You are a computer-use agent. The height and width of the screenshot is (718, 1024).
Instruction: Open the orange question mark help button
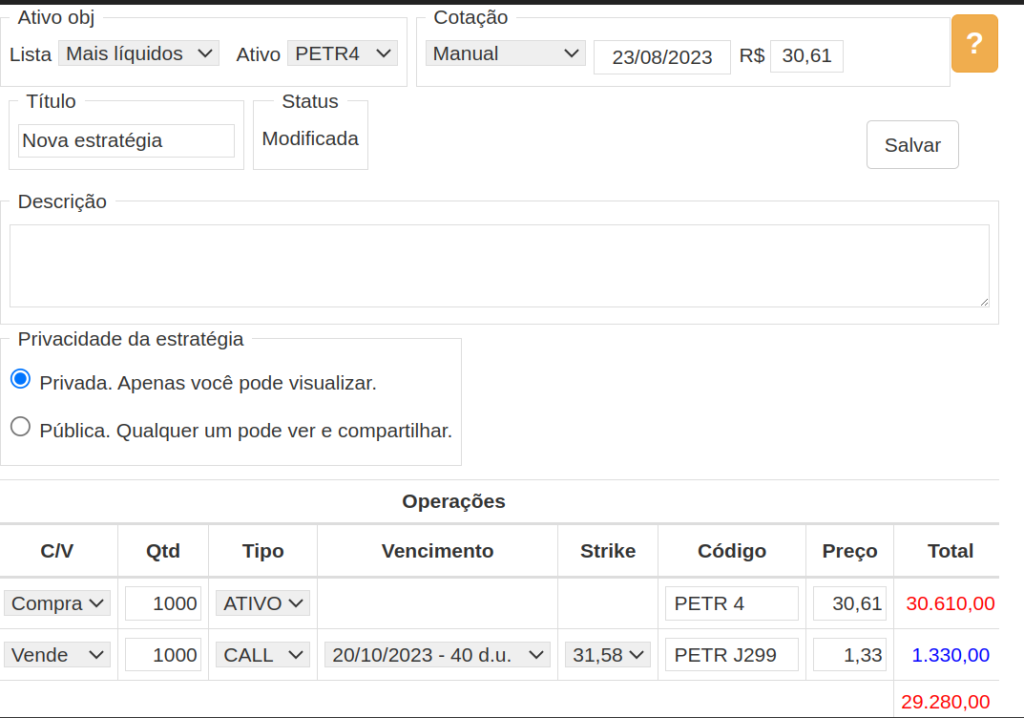point(974,43)
